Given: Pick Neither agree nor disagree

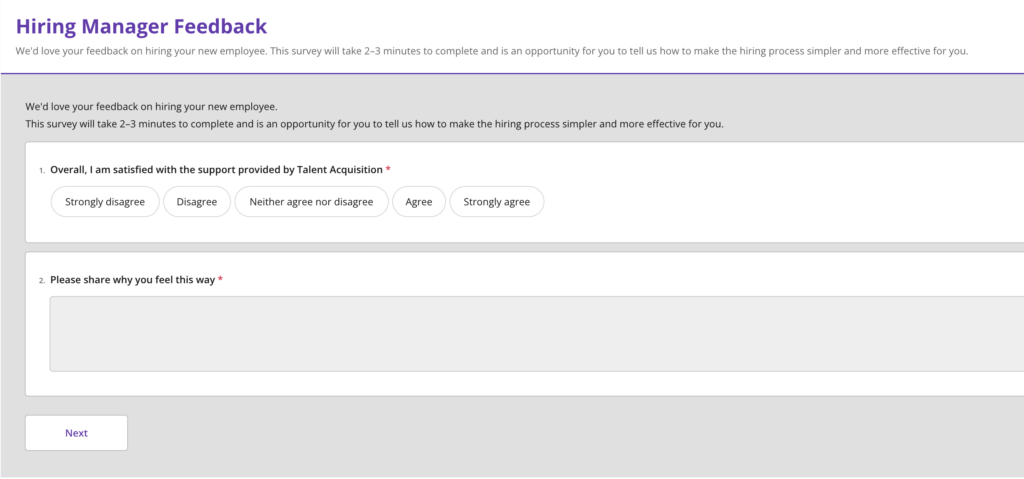Looking at the screenshot, I should tap(311, 202).
